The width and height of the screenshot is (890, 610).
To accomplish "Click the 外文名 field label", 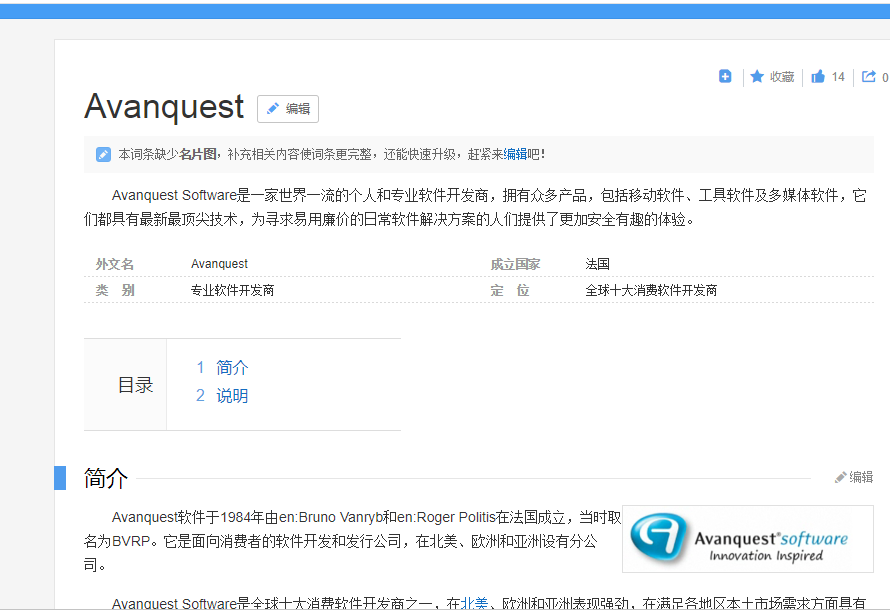I will (115, 264).
